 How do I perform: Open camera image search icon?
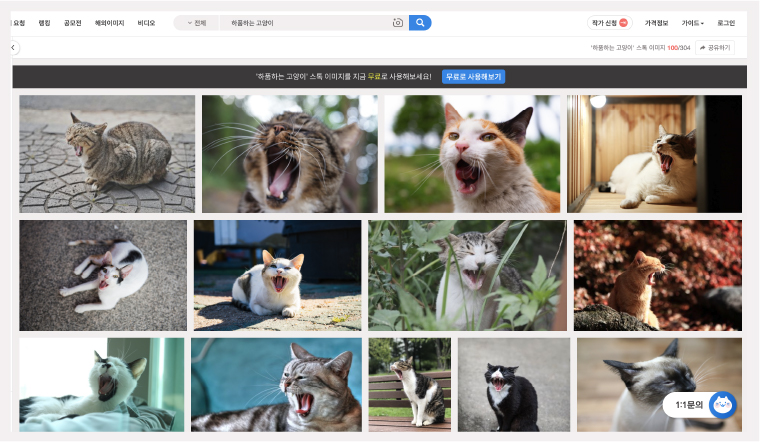pyautogui.click(x=397, y=22)
